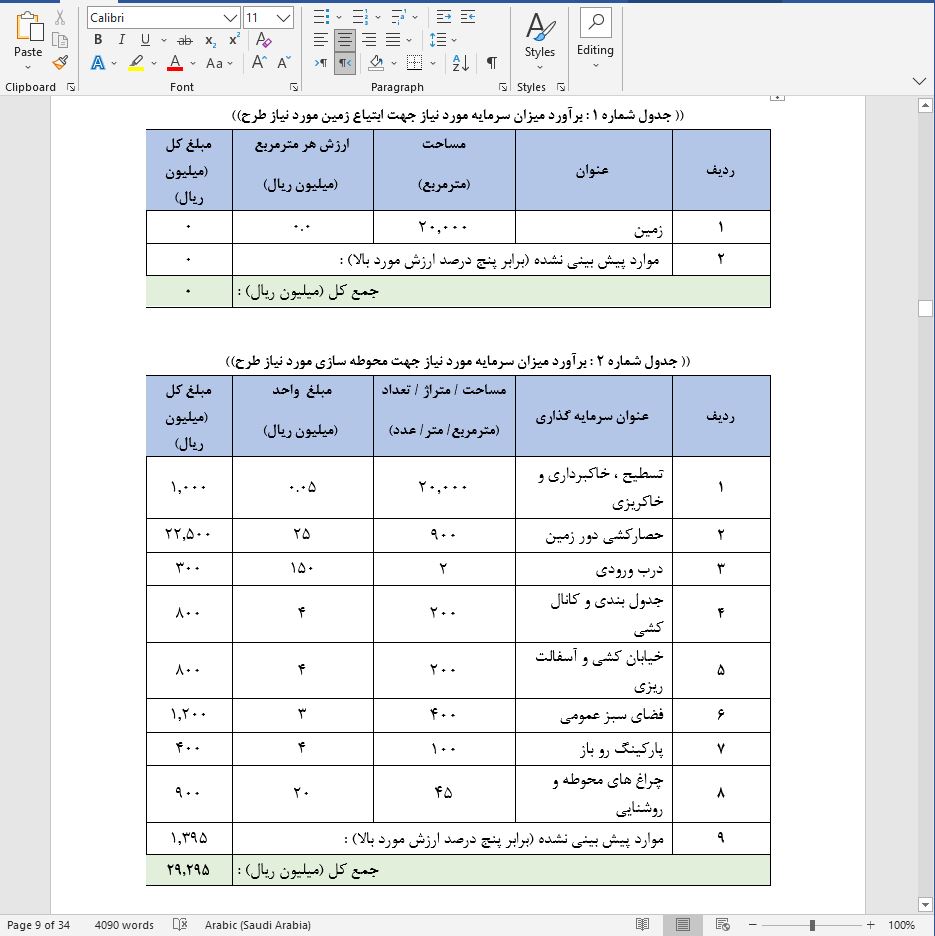Clear all formatting with the eraser icon

click(263, 40)
